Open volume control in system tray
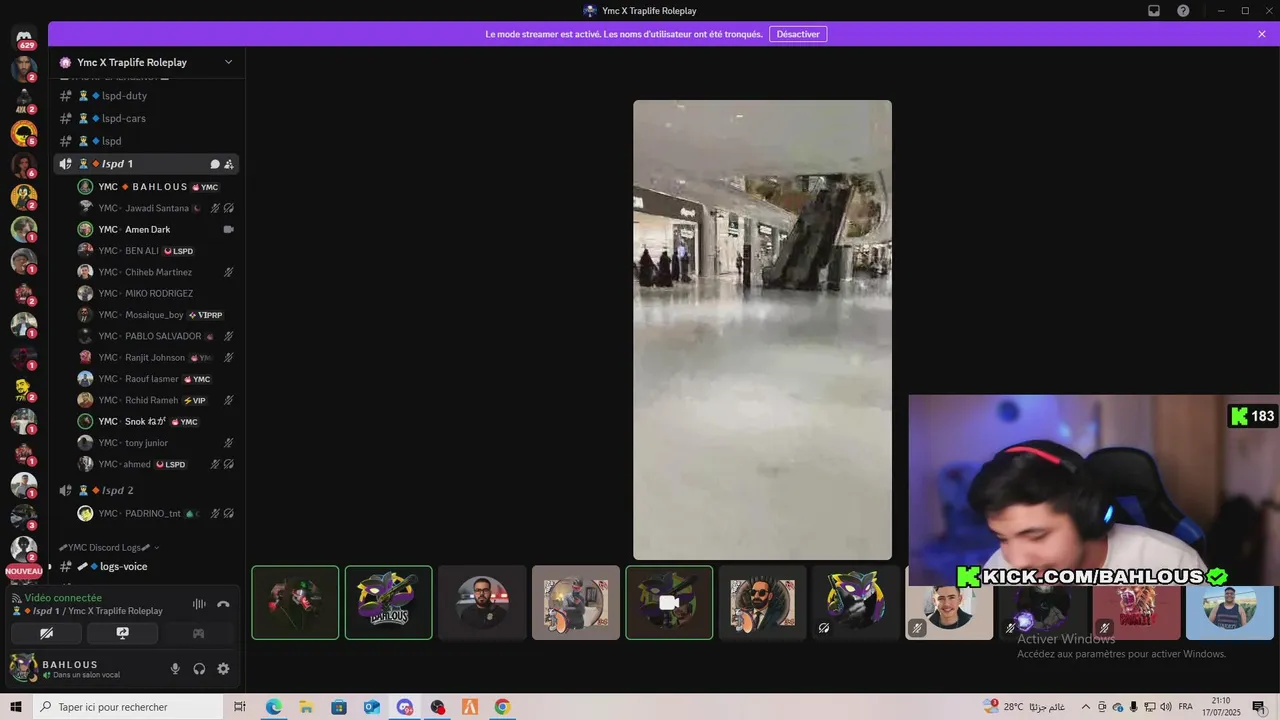 (x=1165, y=707)
